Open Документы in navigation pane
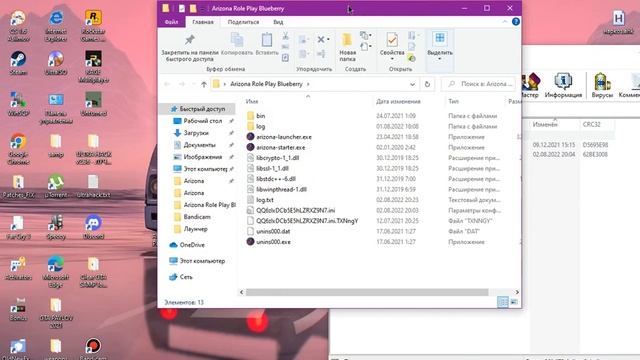640x360 pixels. pos(199,145)
